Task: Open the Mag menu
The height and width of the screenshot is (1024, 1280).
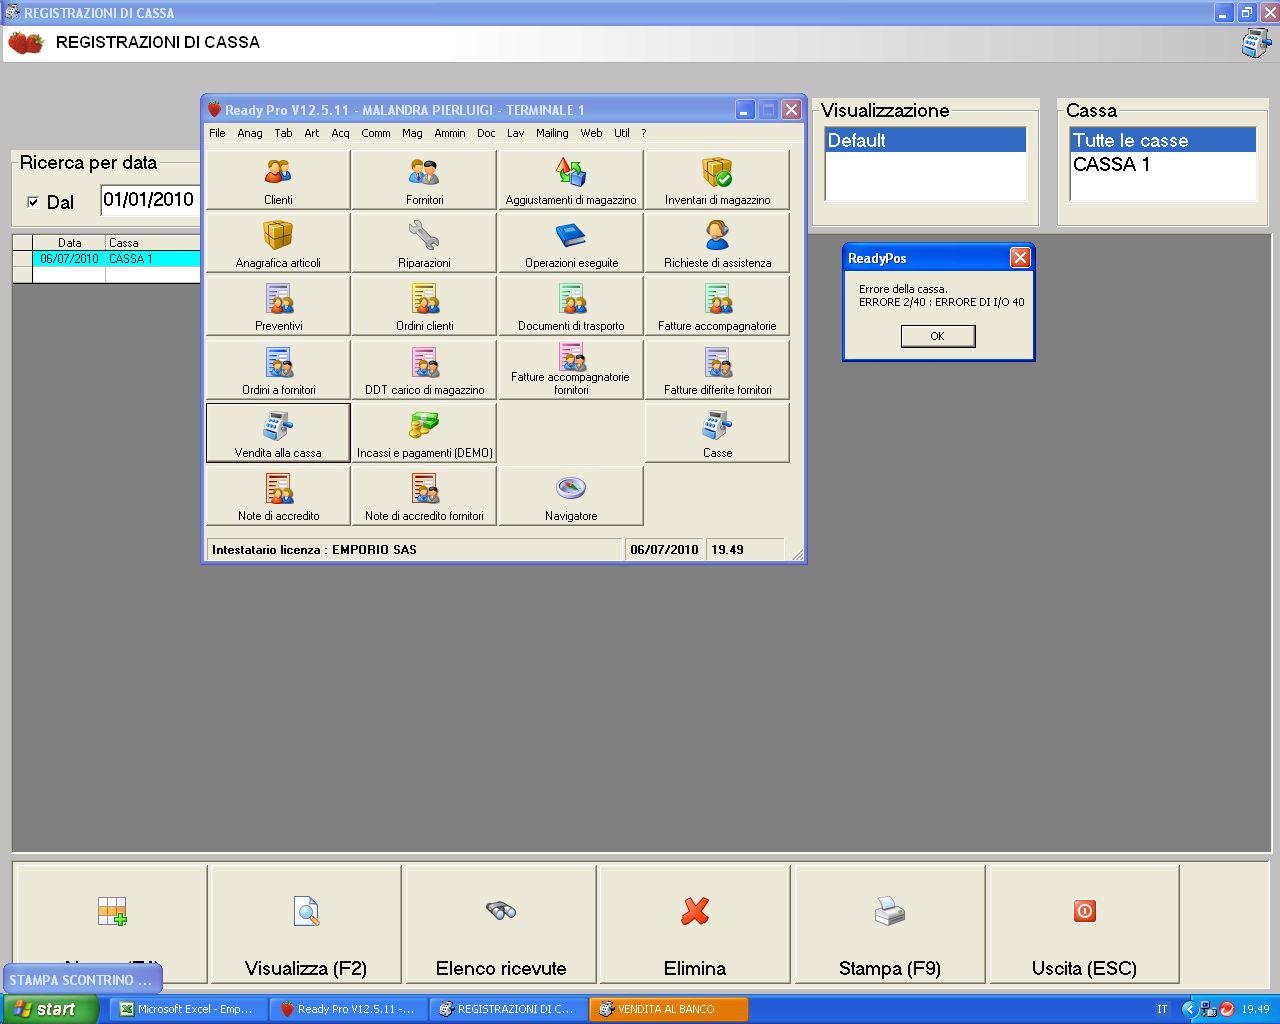Action: click(412, 133)
